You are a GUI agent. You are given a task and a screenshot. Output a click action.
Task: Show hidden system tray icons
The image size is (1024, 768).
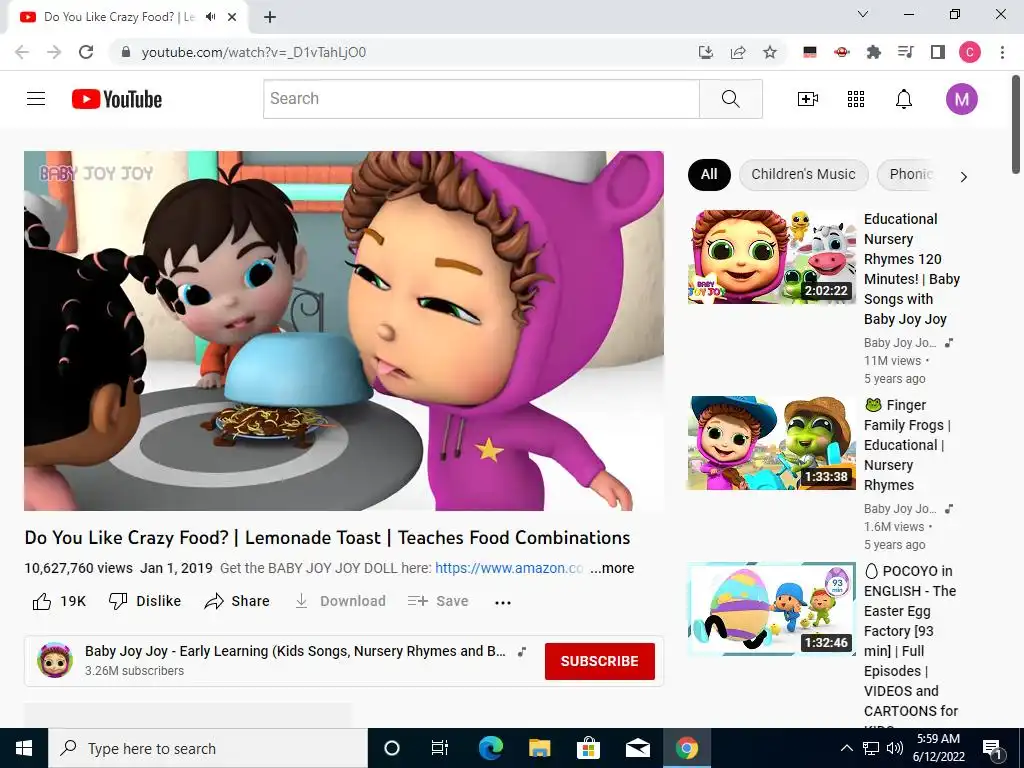click(x=846, y=748)
